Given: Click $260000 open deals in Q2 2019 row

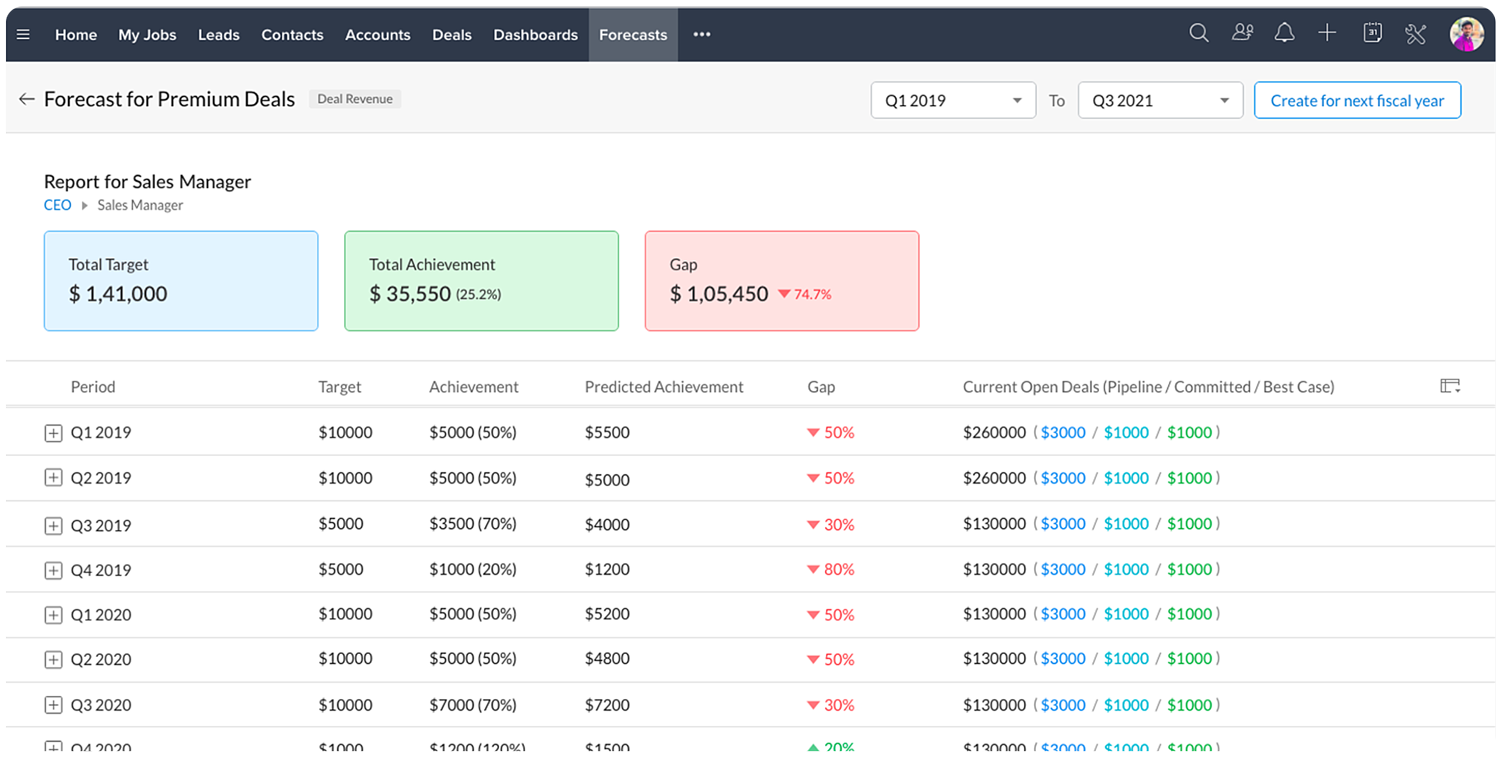Looking at the screenshot, I should tap(995, 478).
